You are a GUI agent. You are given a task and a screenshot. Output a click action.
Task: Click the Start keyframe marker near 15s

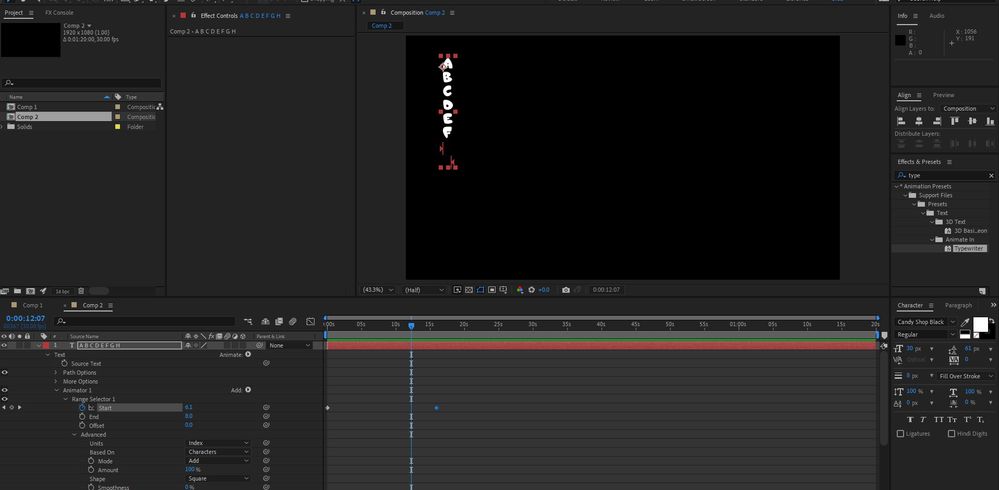point(436,408)
